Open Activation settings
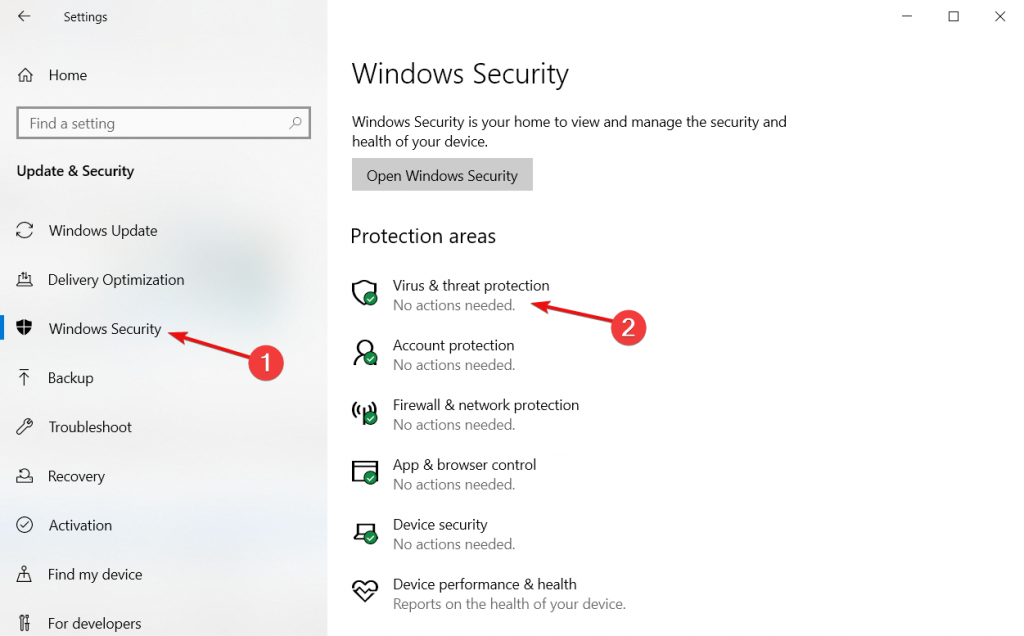Screen dimensions: 1024x636 (82, 525)
